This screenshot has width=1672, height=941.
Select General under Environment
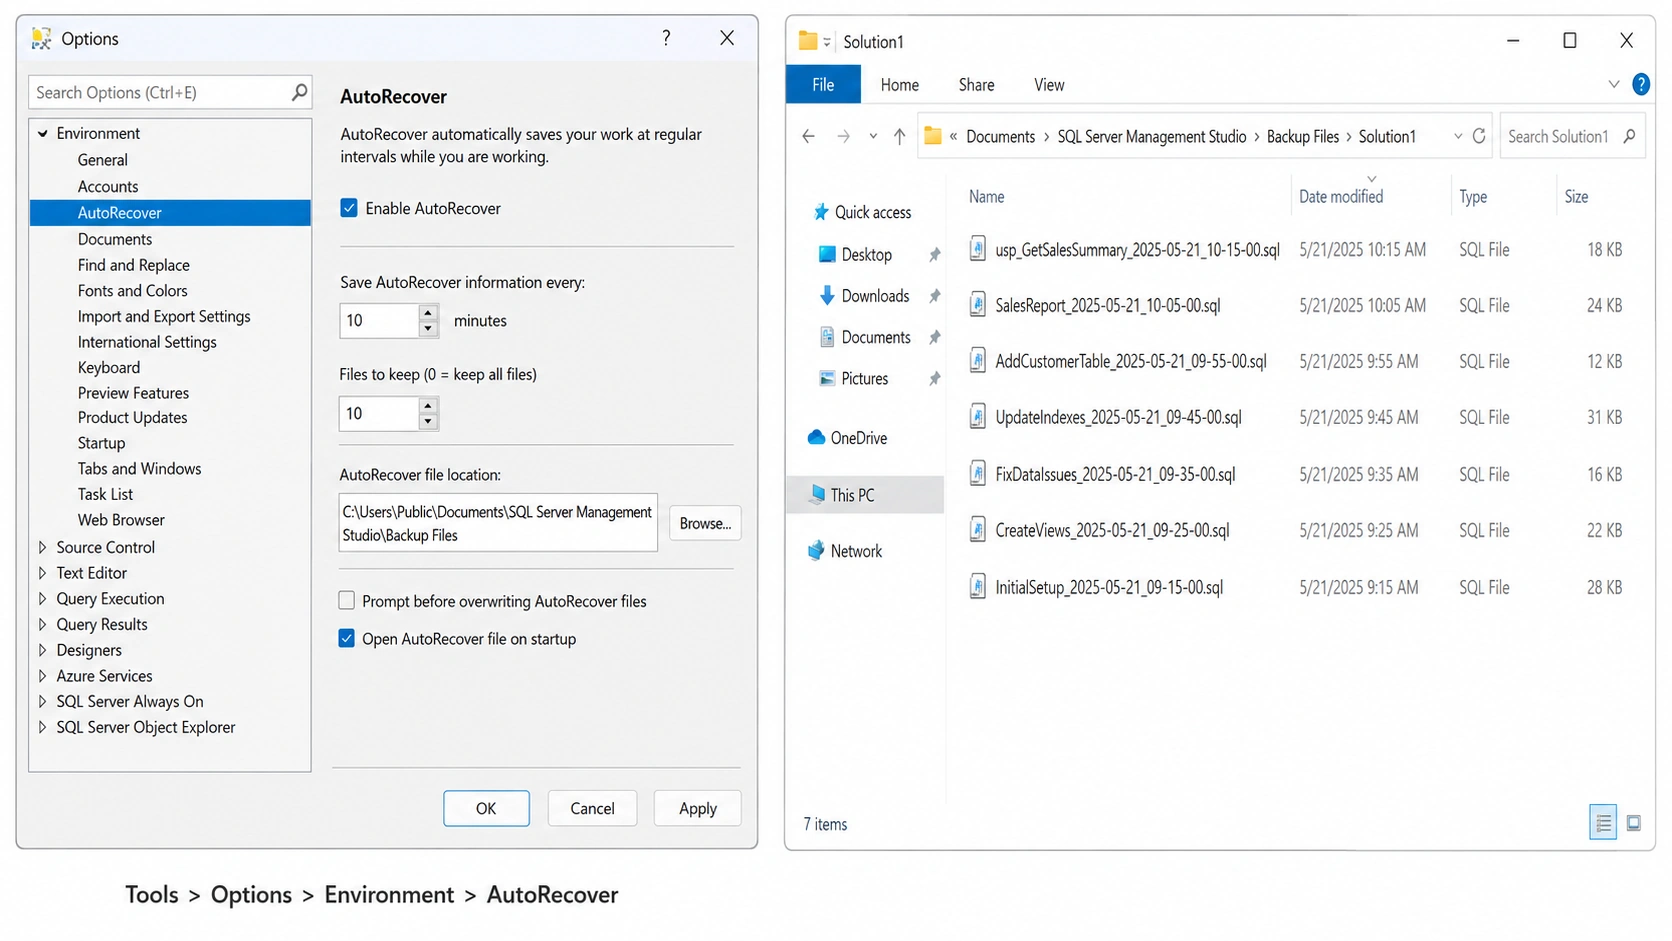click(x=103, y=160)
